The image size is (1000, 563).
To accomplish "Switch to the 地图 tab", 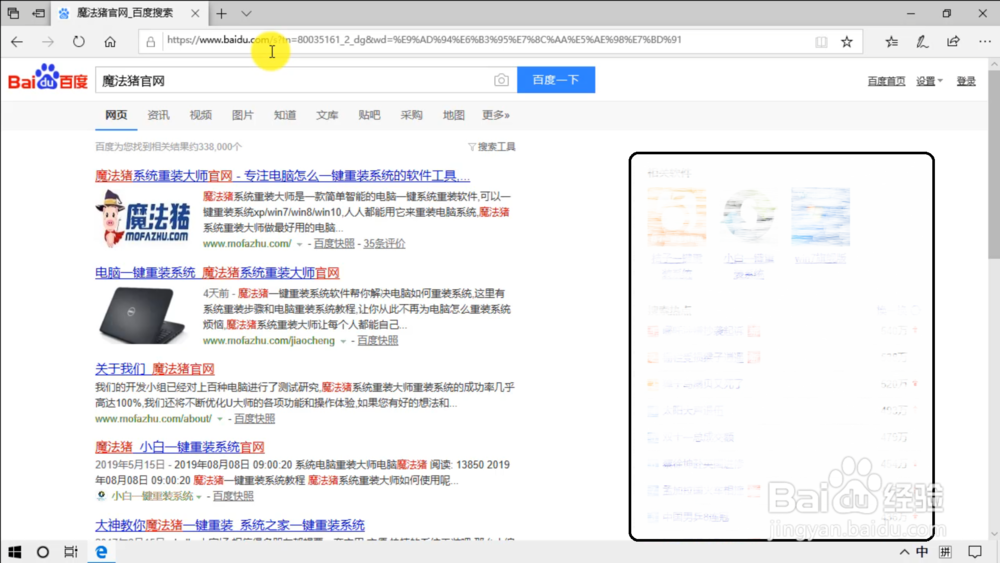I will pos(453,115).
